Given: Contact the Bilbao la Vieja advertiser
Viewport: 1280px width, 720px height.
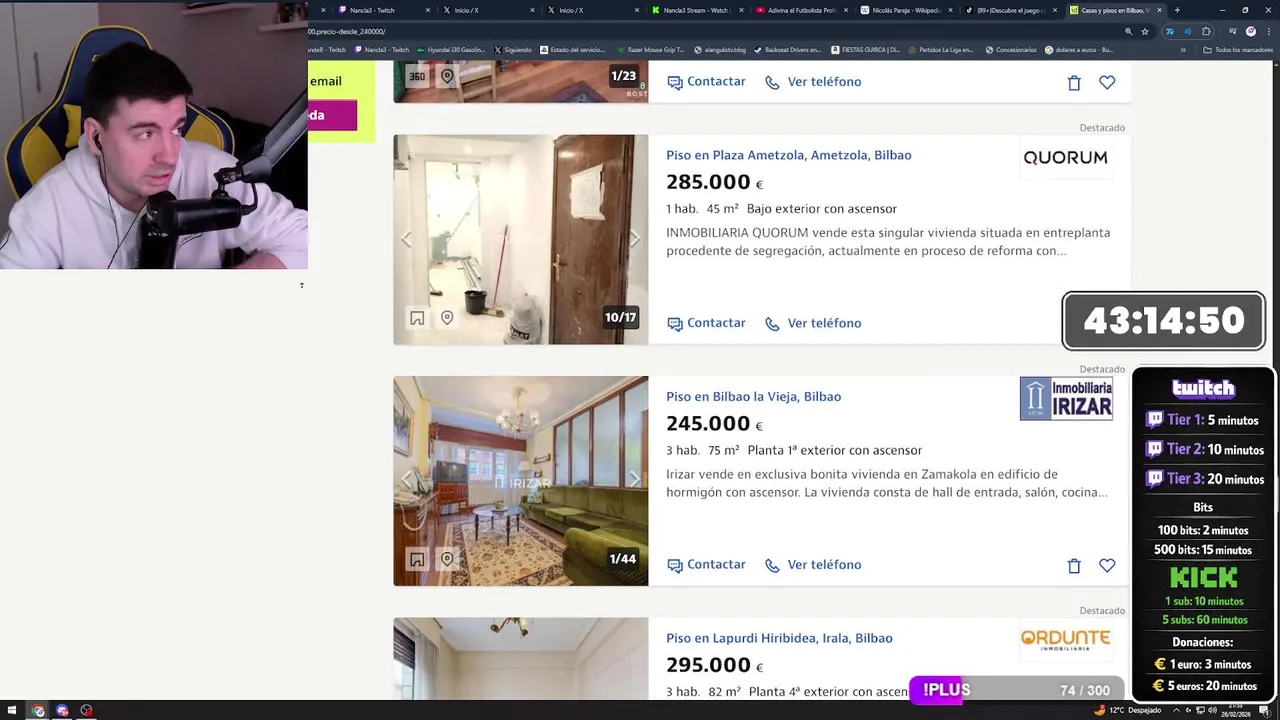Looking at the screenshot, I should coord(706,565).
